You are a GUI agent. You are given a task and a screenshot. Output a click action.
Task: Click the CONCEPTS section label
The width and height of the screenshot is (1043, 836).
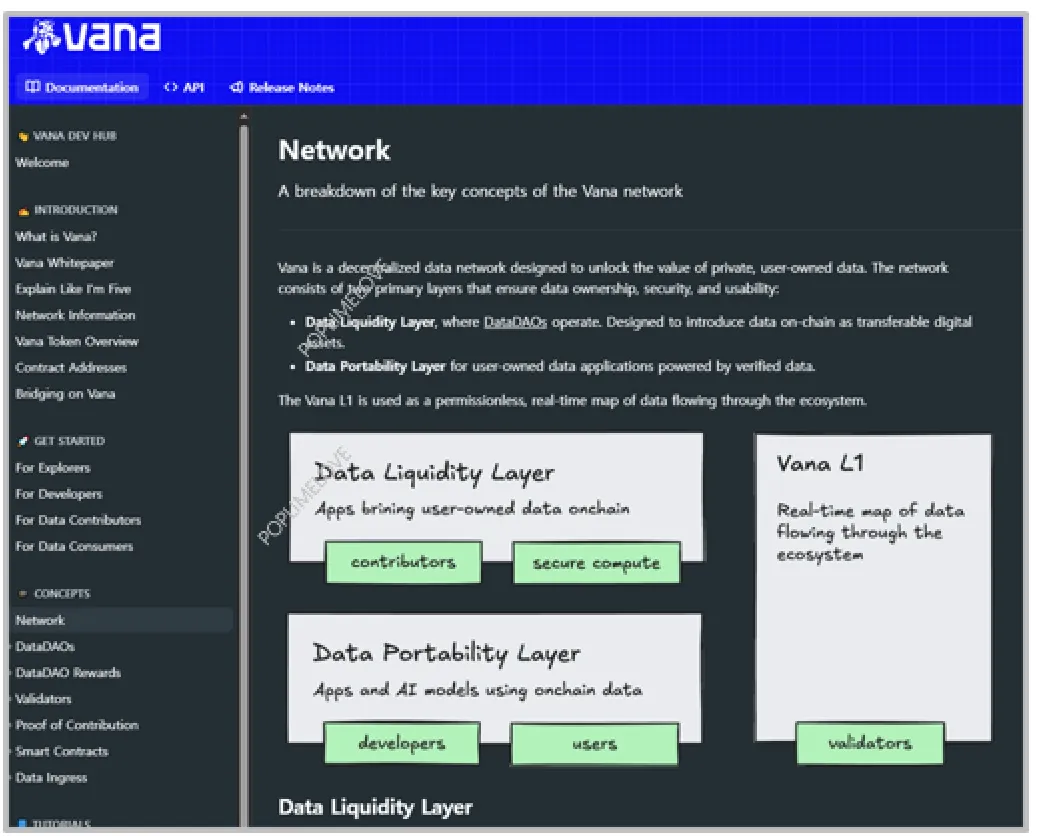point(62,593)
